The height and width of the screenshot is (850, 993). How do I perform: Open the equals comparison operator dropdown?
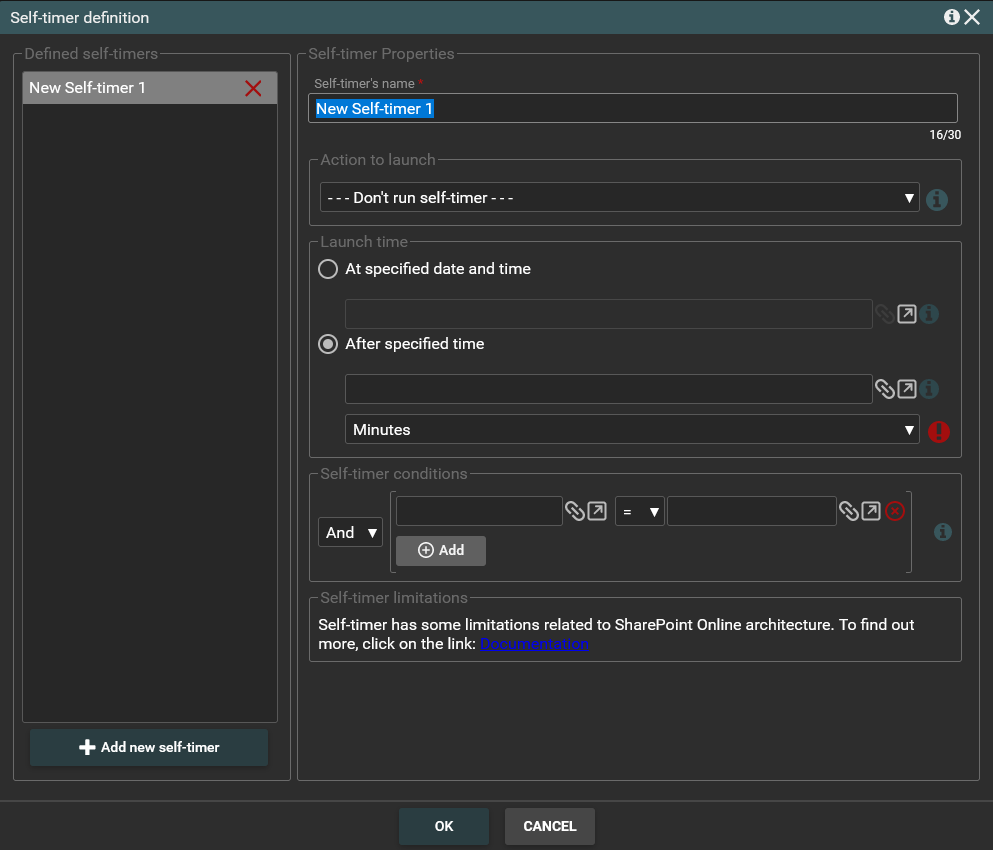click(x=640, y=512)
